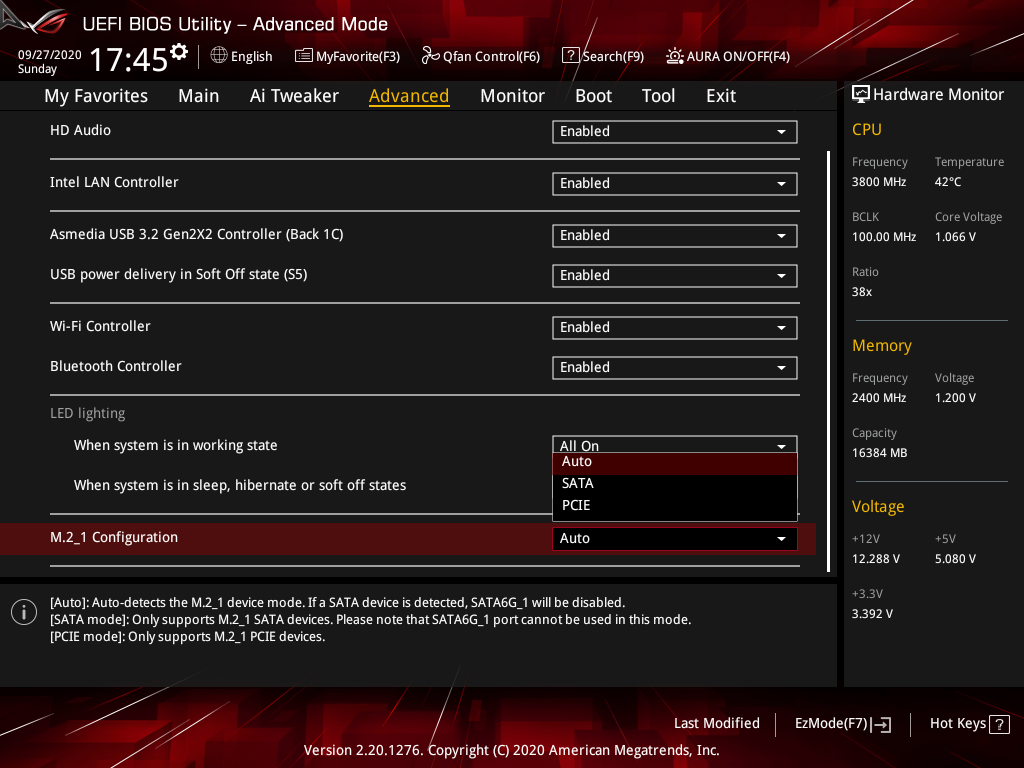The height and width of the screenshot is (768, 1024).
Task: Click the globe language icon
Action: (219, 56)
